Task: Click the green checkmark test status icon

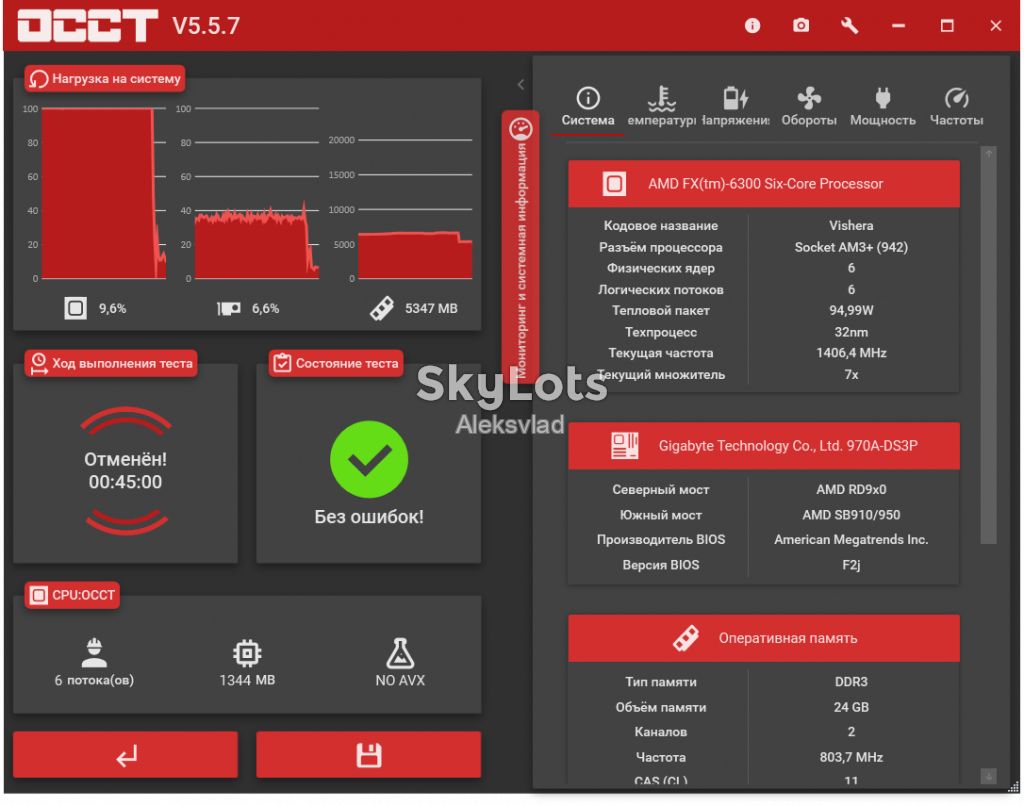Action: 369,459
